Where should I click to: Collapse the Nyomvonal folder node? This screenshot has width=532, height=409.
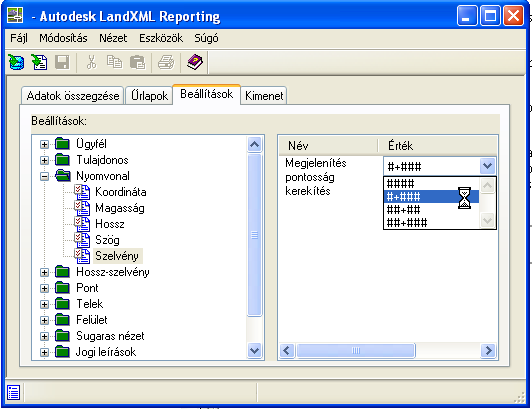[44, 176]
